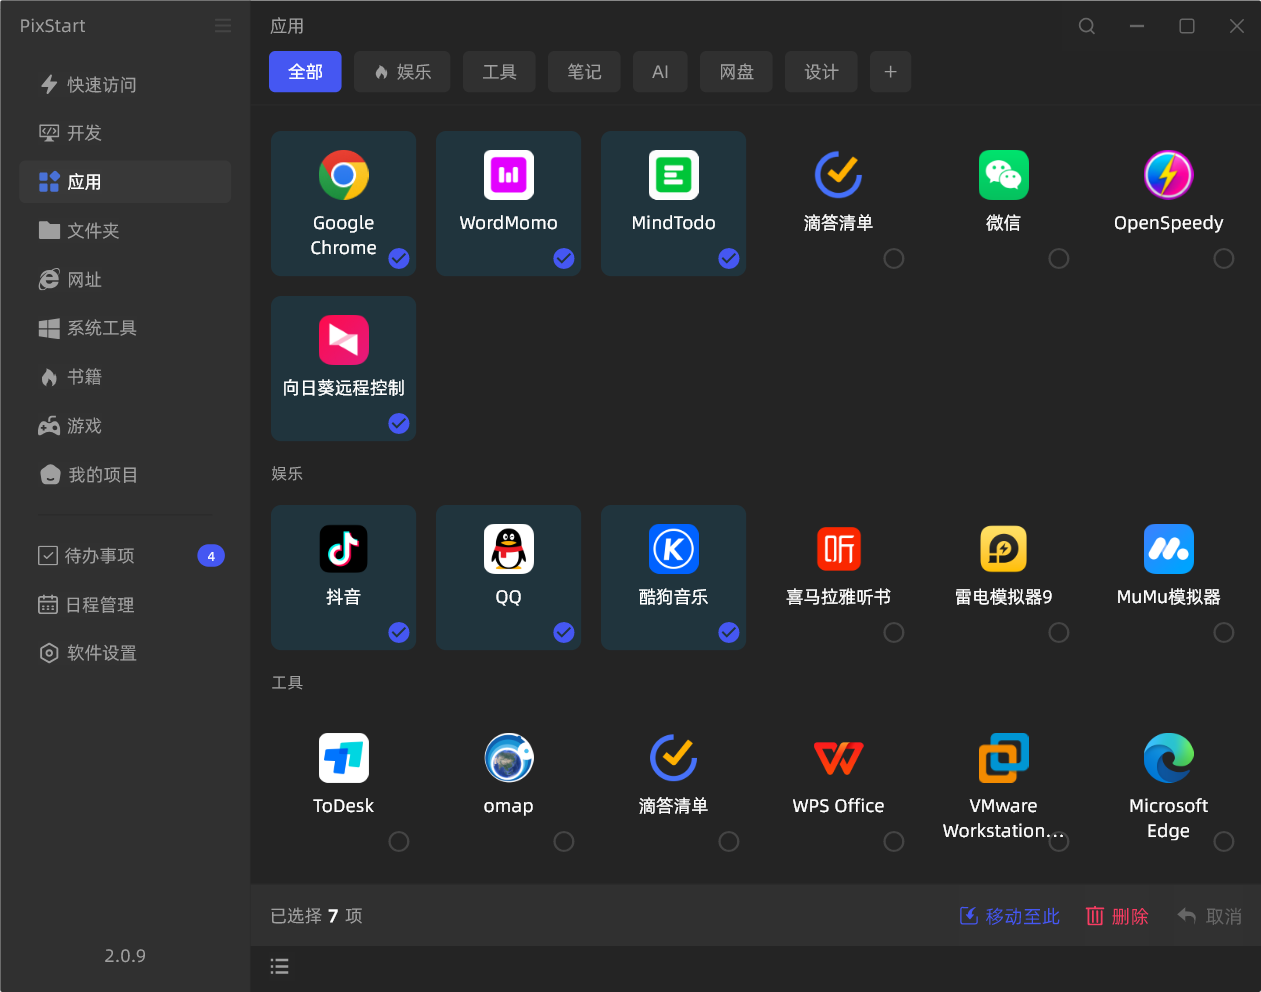Screen dimensions: 1261x992
Task: Open the MuMu模拟器 app icon
Action: [1168, 549]
